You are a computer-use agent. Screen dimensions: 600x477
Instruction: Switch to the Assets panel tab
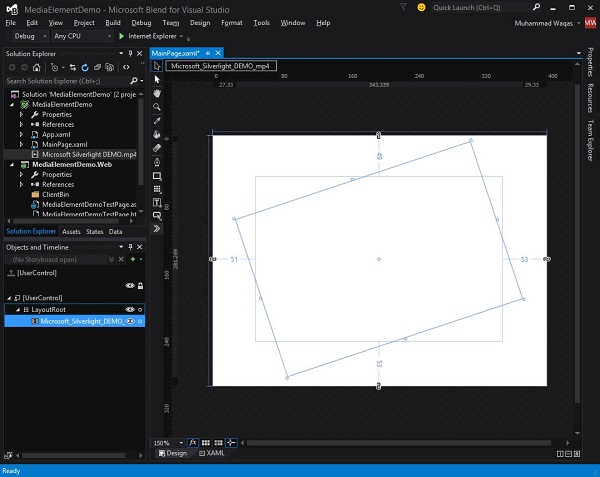pyautogui.click(x=71, y=231)
